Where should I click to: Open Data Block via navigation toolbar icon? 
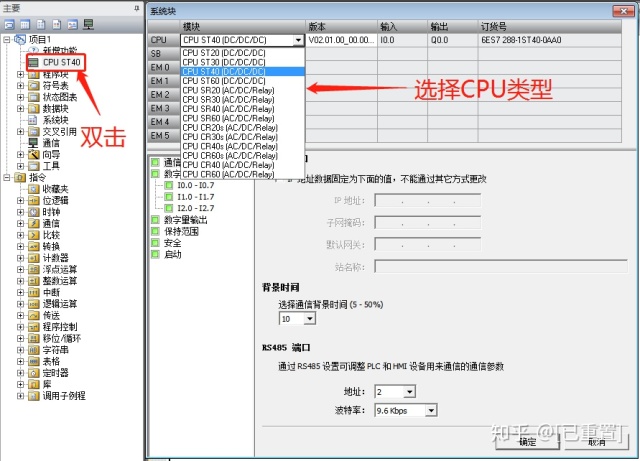point(41,25)
